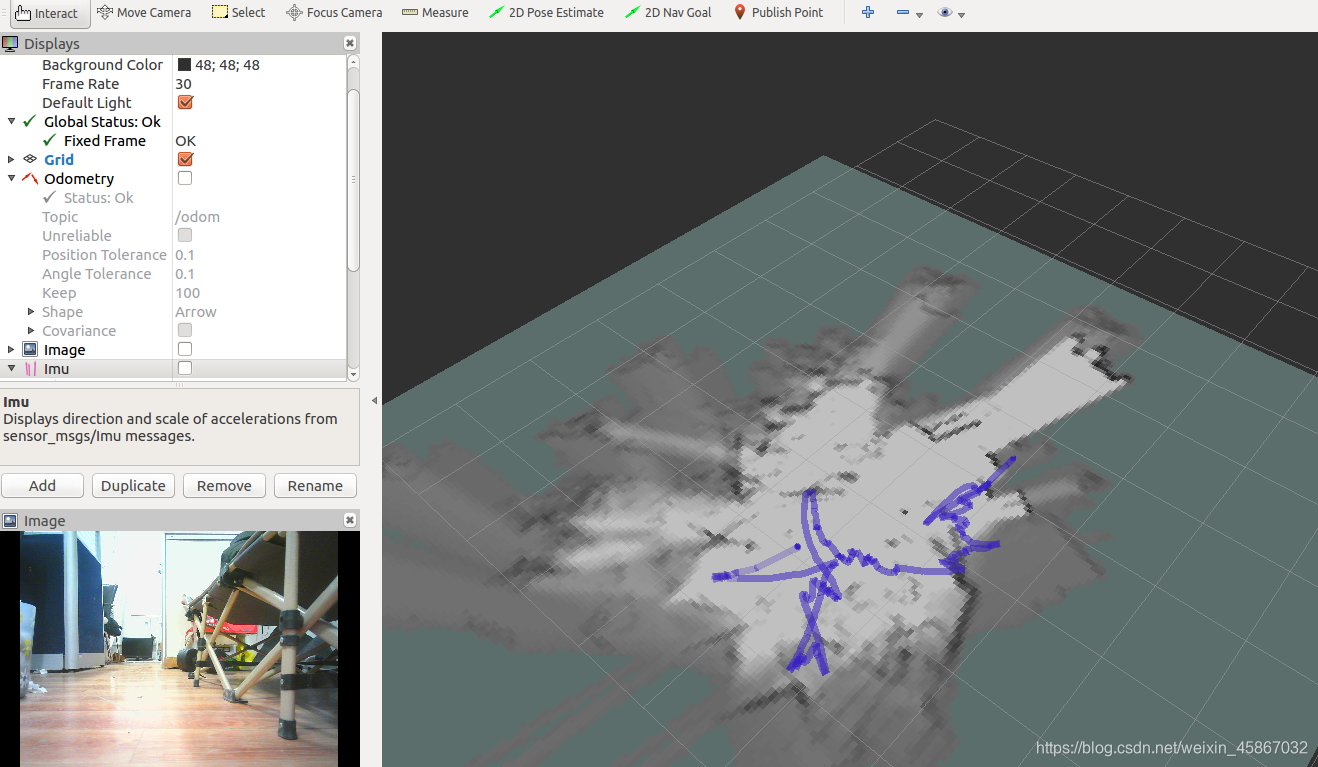This screenshot has width=1318, height=767.
Task: Click the Background Color swatch
Action: (184, 65)
